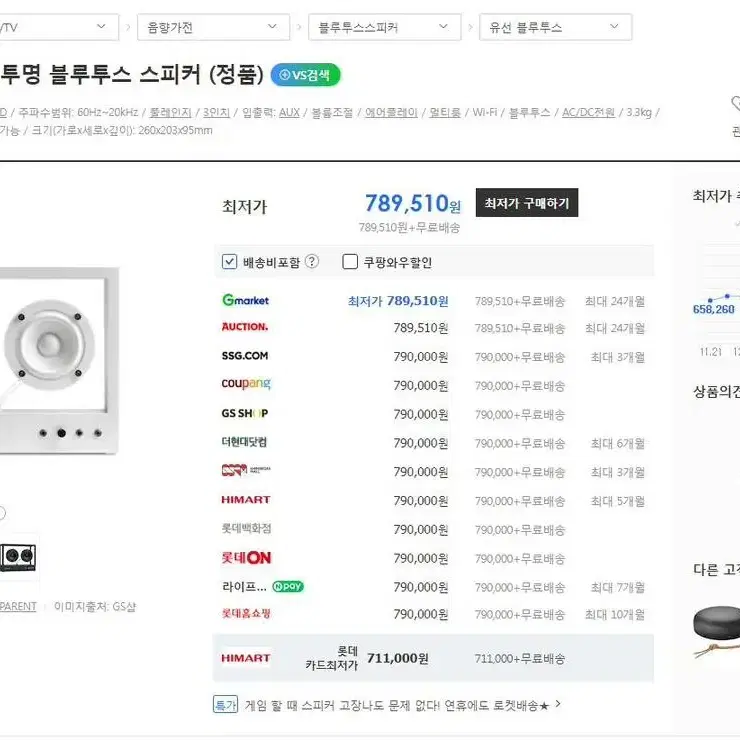The image size is (740, 740).
Task: Open the HIMART logo in the 790,000원 row
Action: (245, 500)
